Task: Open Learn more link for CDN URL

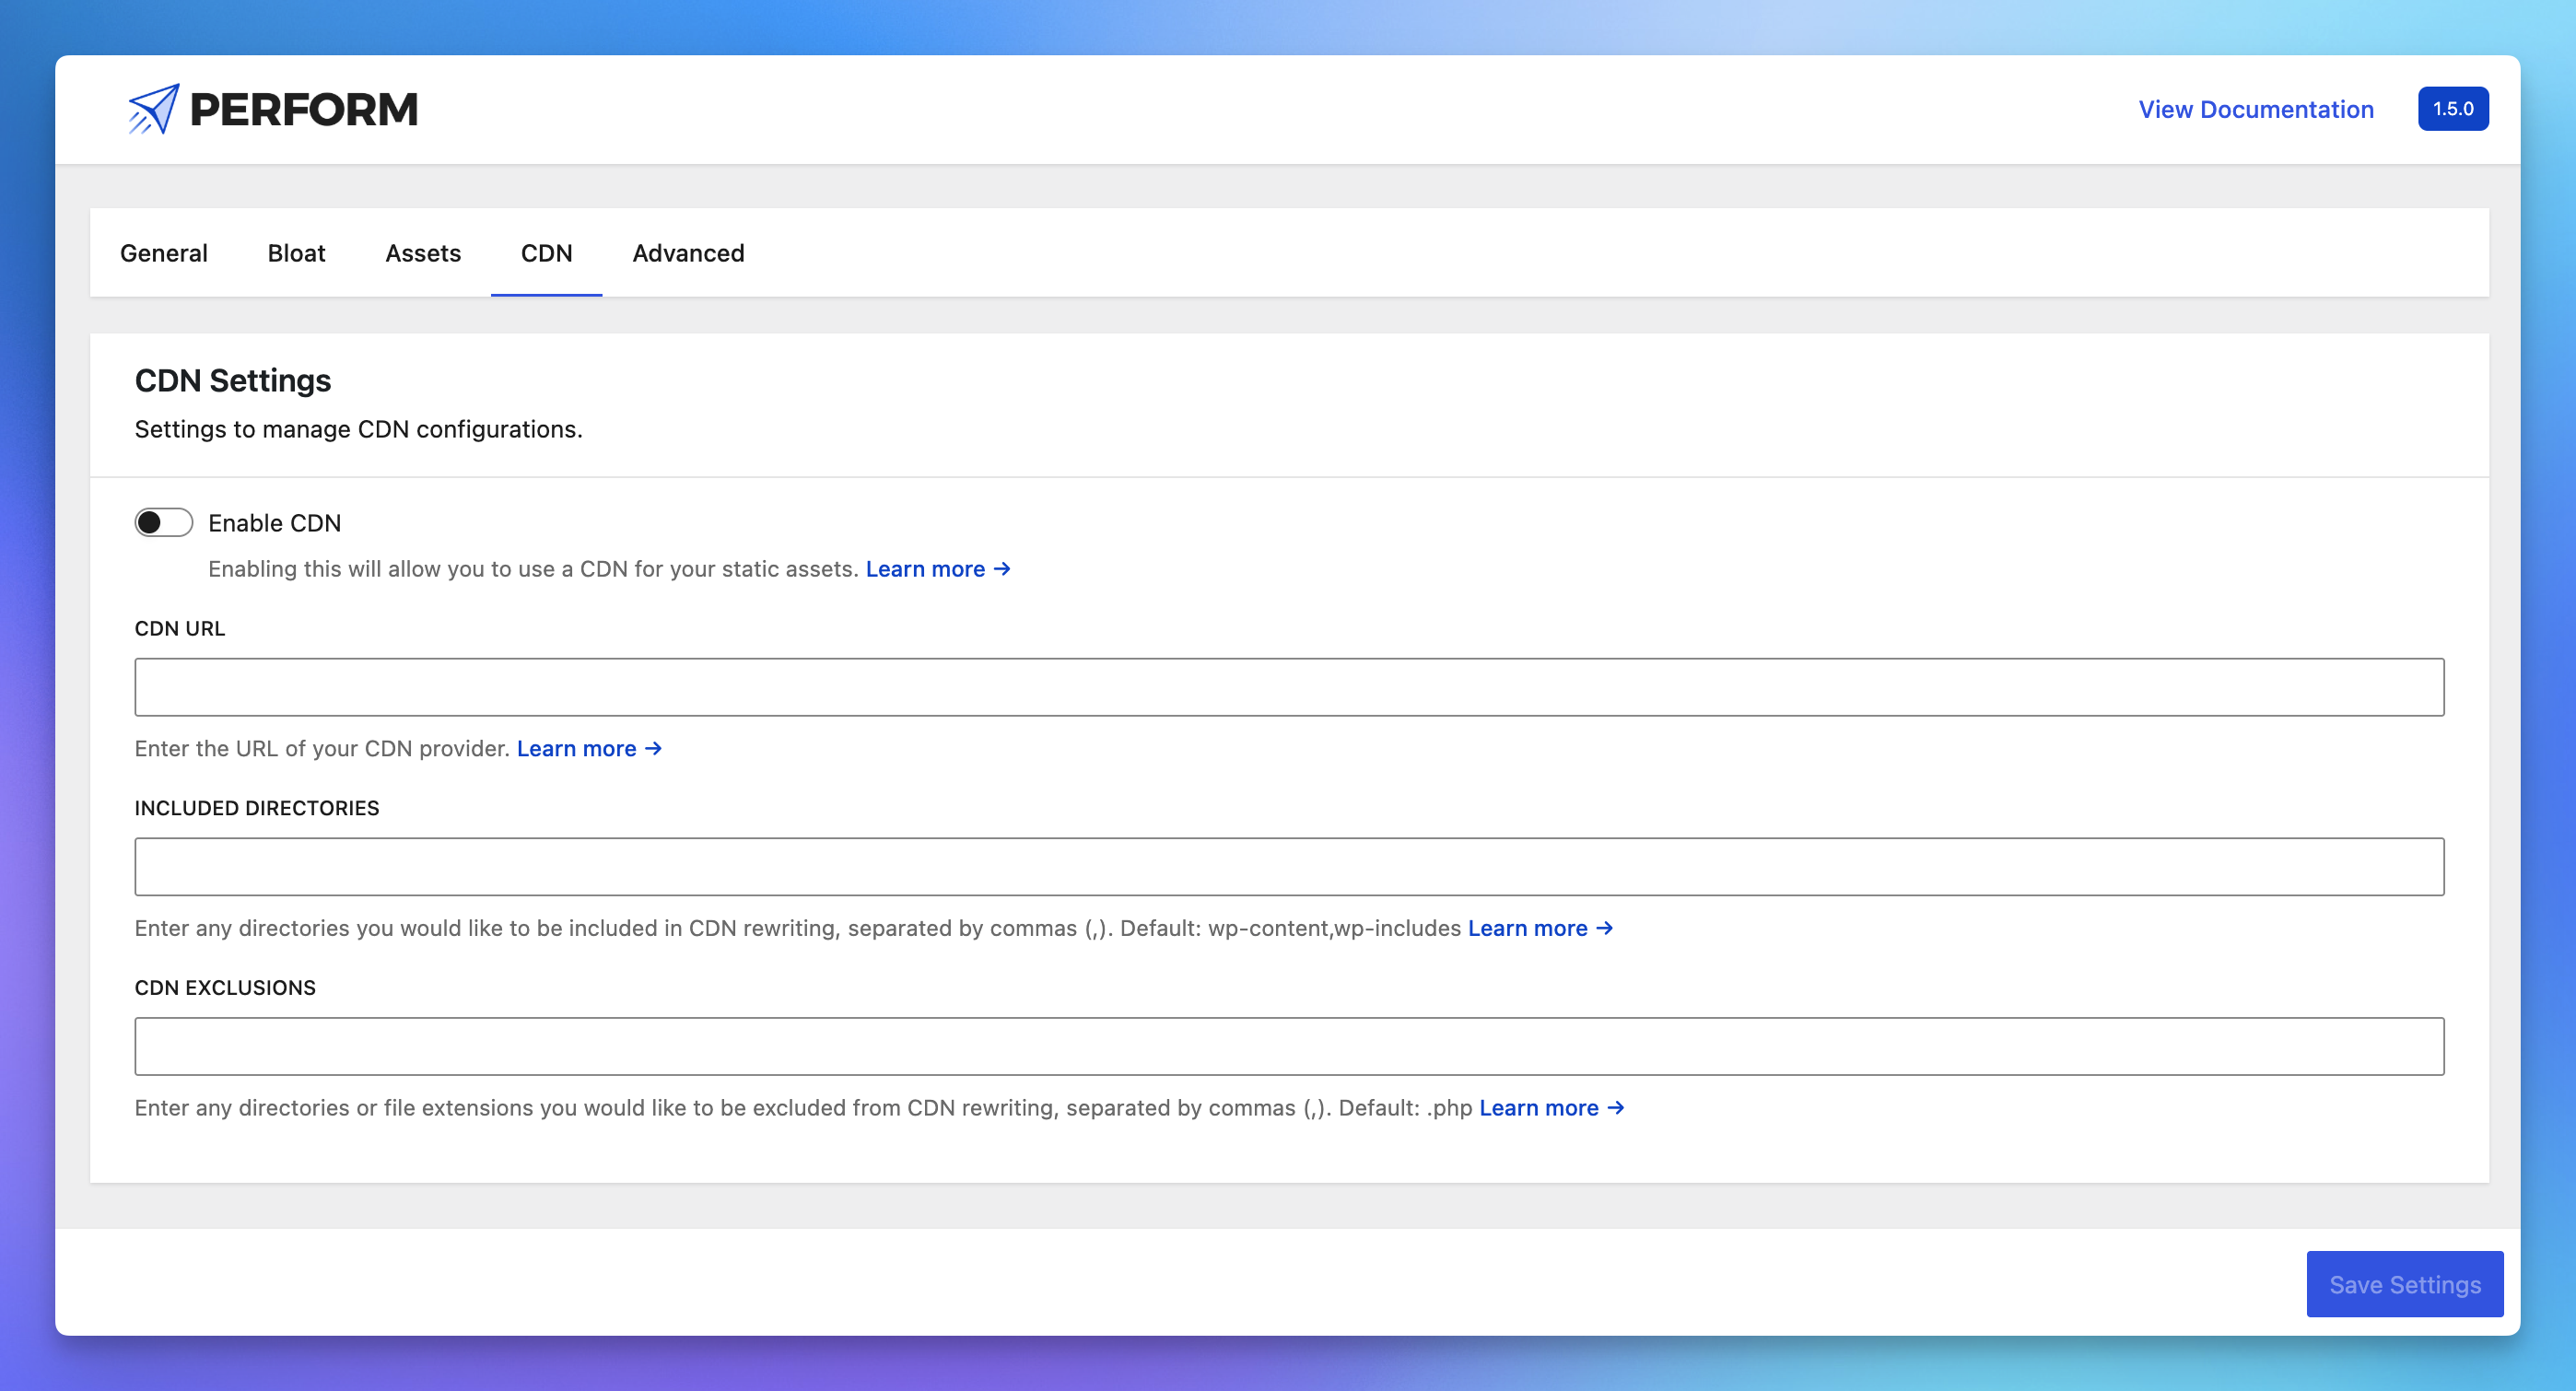Action: click(x=577, y=749)
